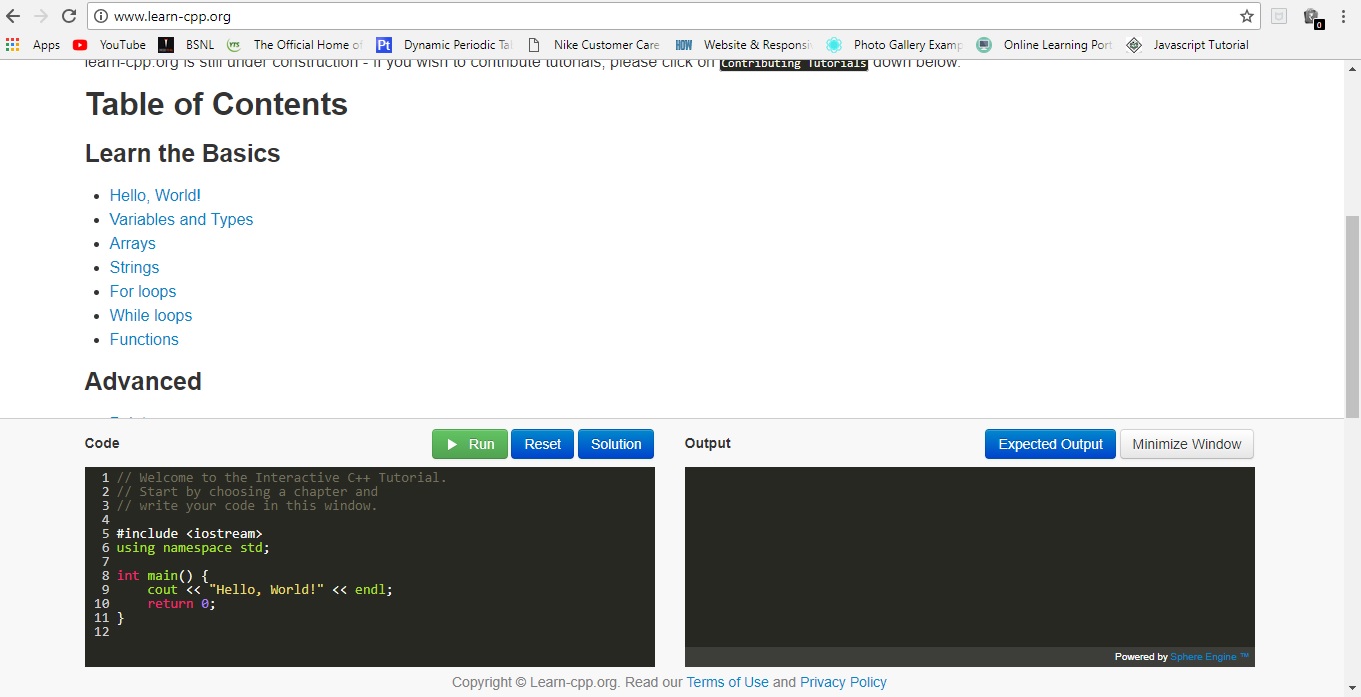Open the Dynamic Periodic Table bookmark
Image resolution: width=1361 pixels, height=697 pixels.
[448, 44]
